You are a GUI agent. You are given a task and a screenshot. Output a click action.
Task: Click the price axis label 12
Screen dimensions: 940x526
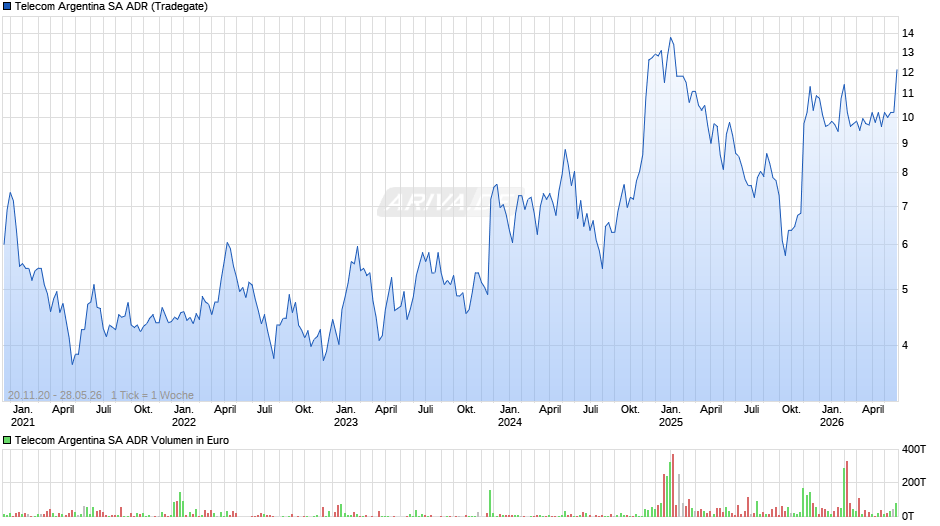908,73
